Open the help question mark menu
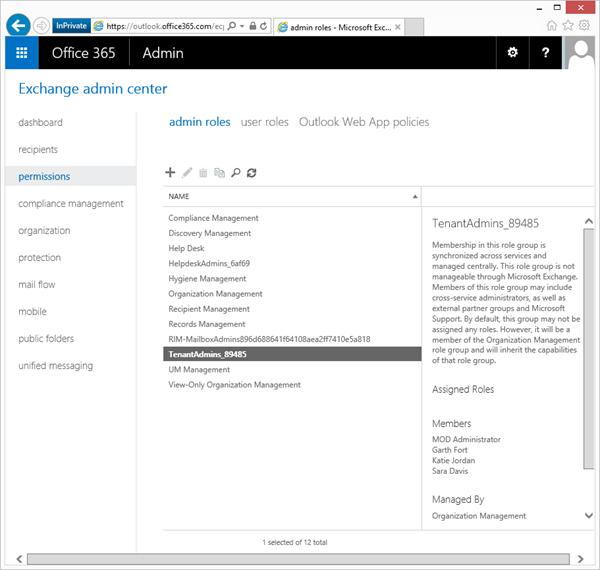Screen dimensions: 600x570 click(x=545, y=53)
